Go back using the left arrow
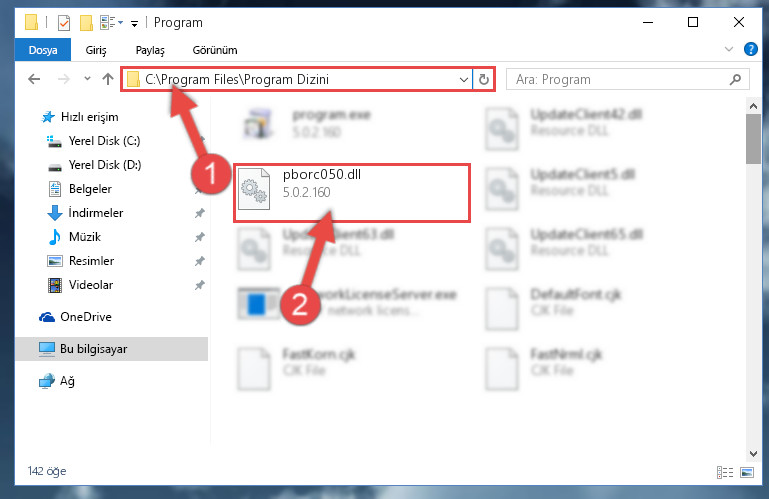This screenshot has height=499, width=769. pos(34,79)
